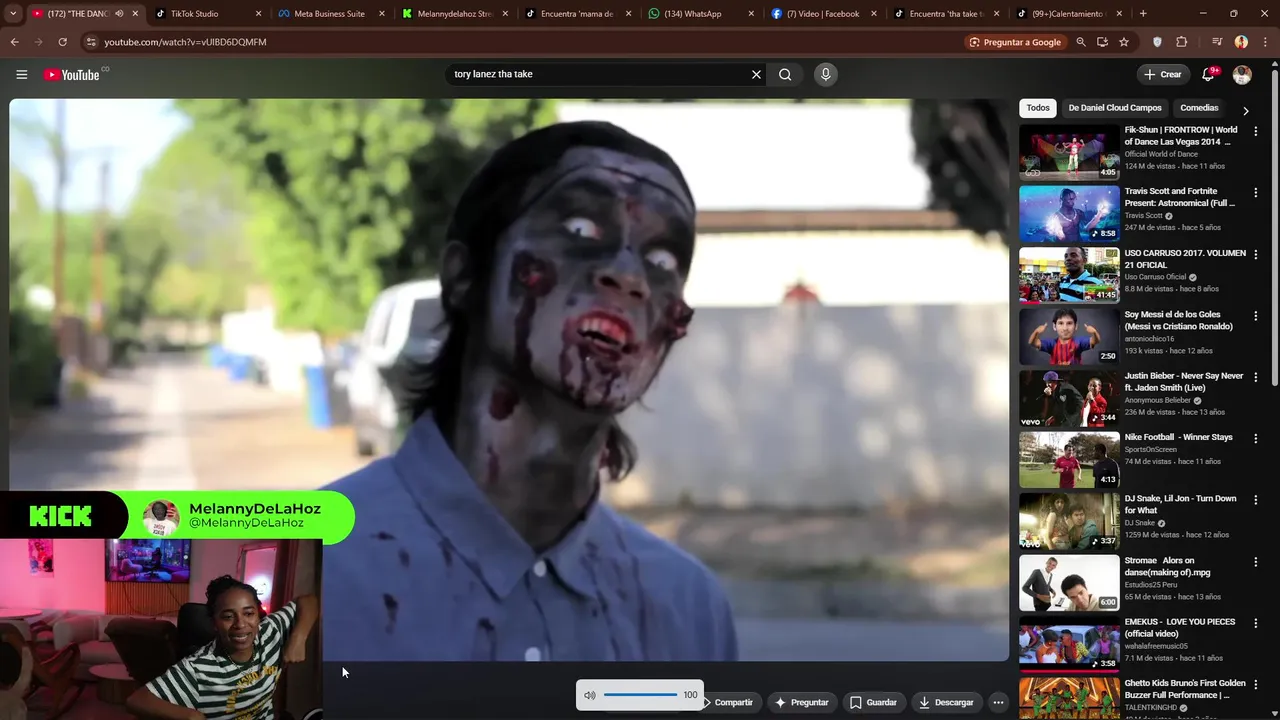Screen dimensions: 1280x720
Task: Open a new browser tab
Action: click(1143, 14)
